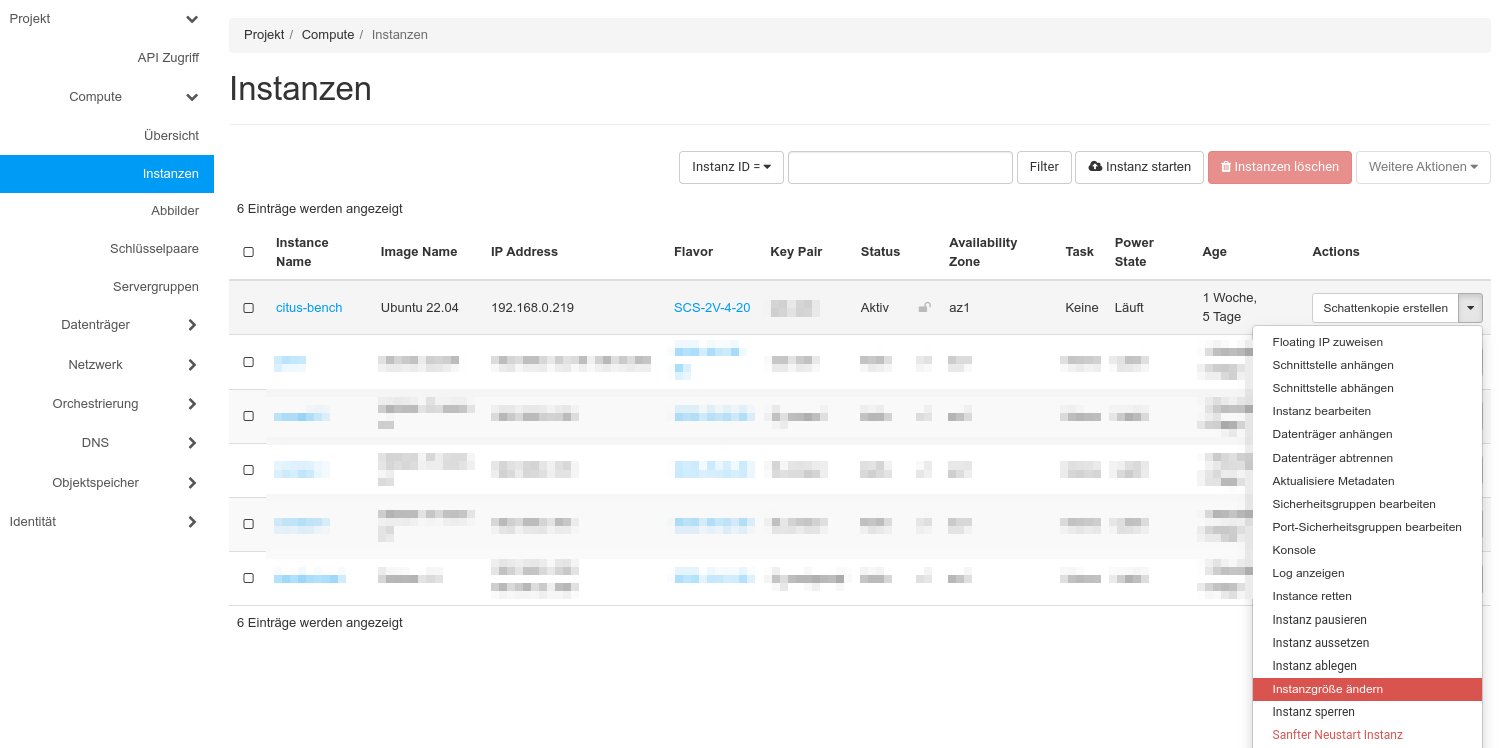Viewport: 1499px width, 748px height.
Task: Open the active Instanzen sidebar item
Action: (107, 174)
